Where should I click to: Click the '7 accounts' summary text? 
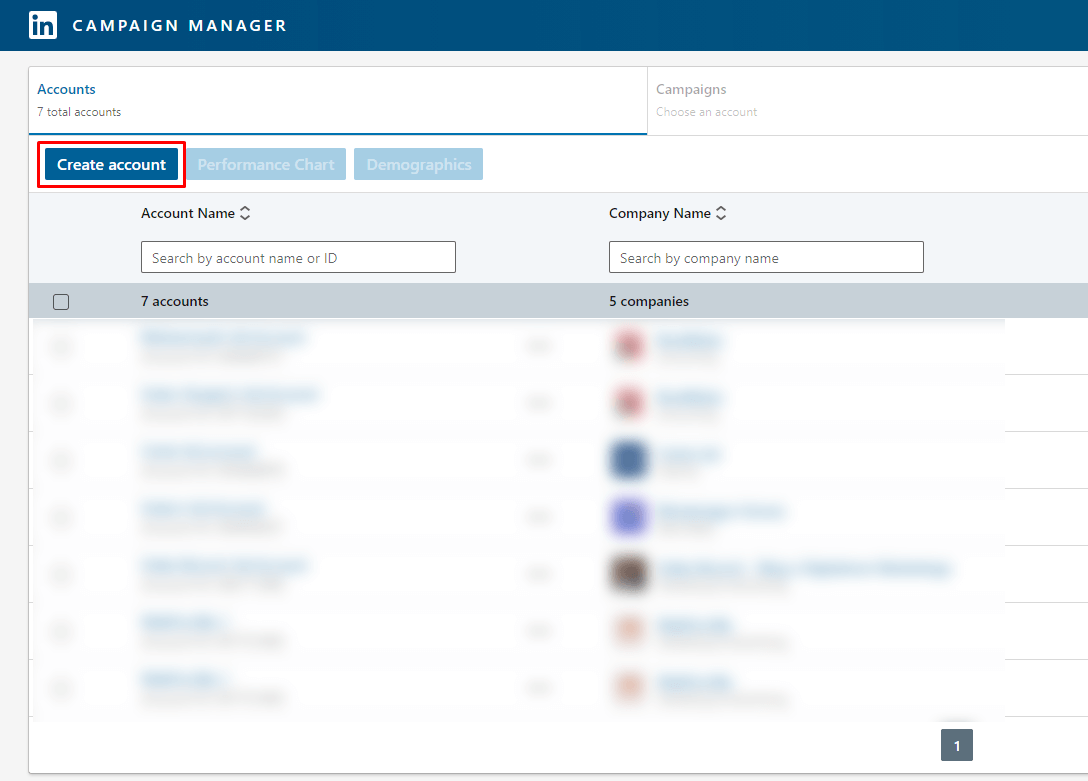pyautogui.click(x=175, y=301)
